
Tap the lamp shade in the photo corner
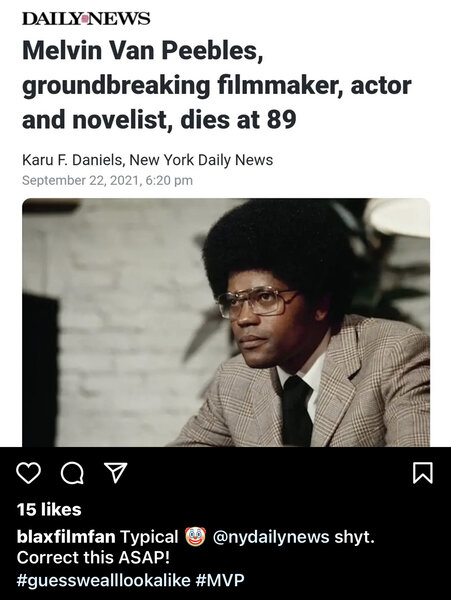click(398, 217)
